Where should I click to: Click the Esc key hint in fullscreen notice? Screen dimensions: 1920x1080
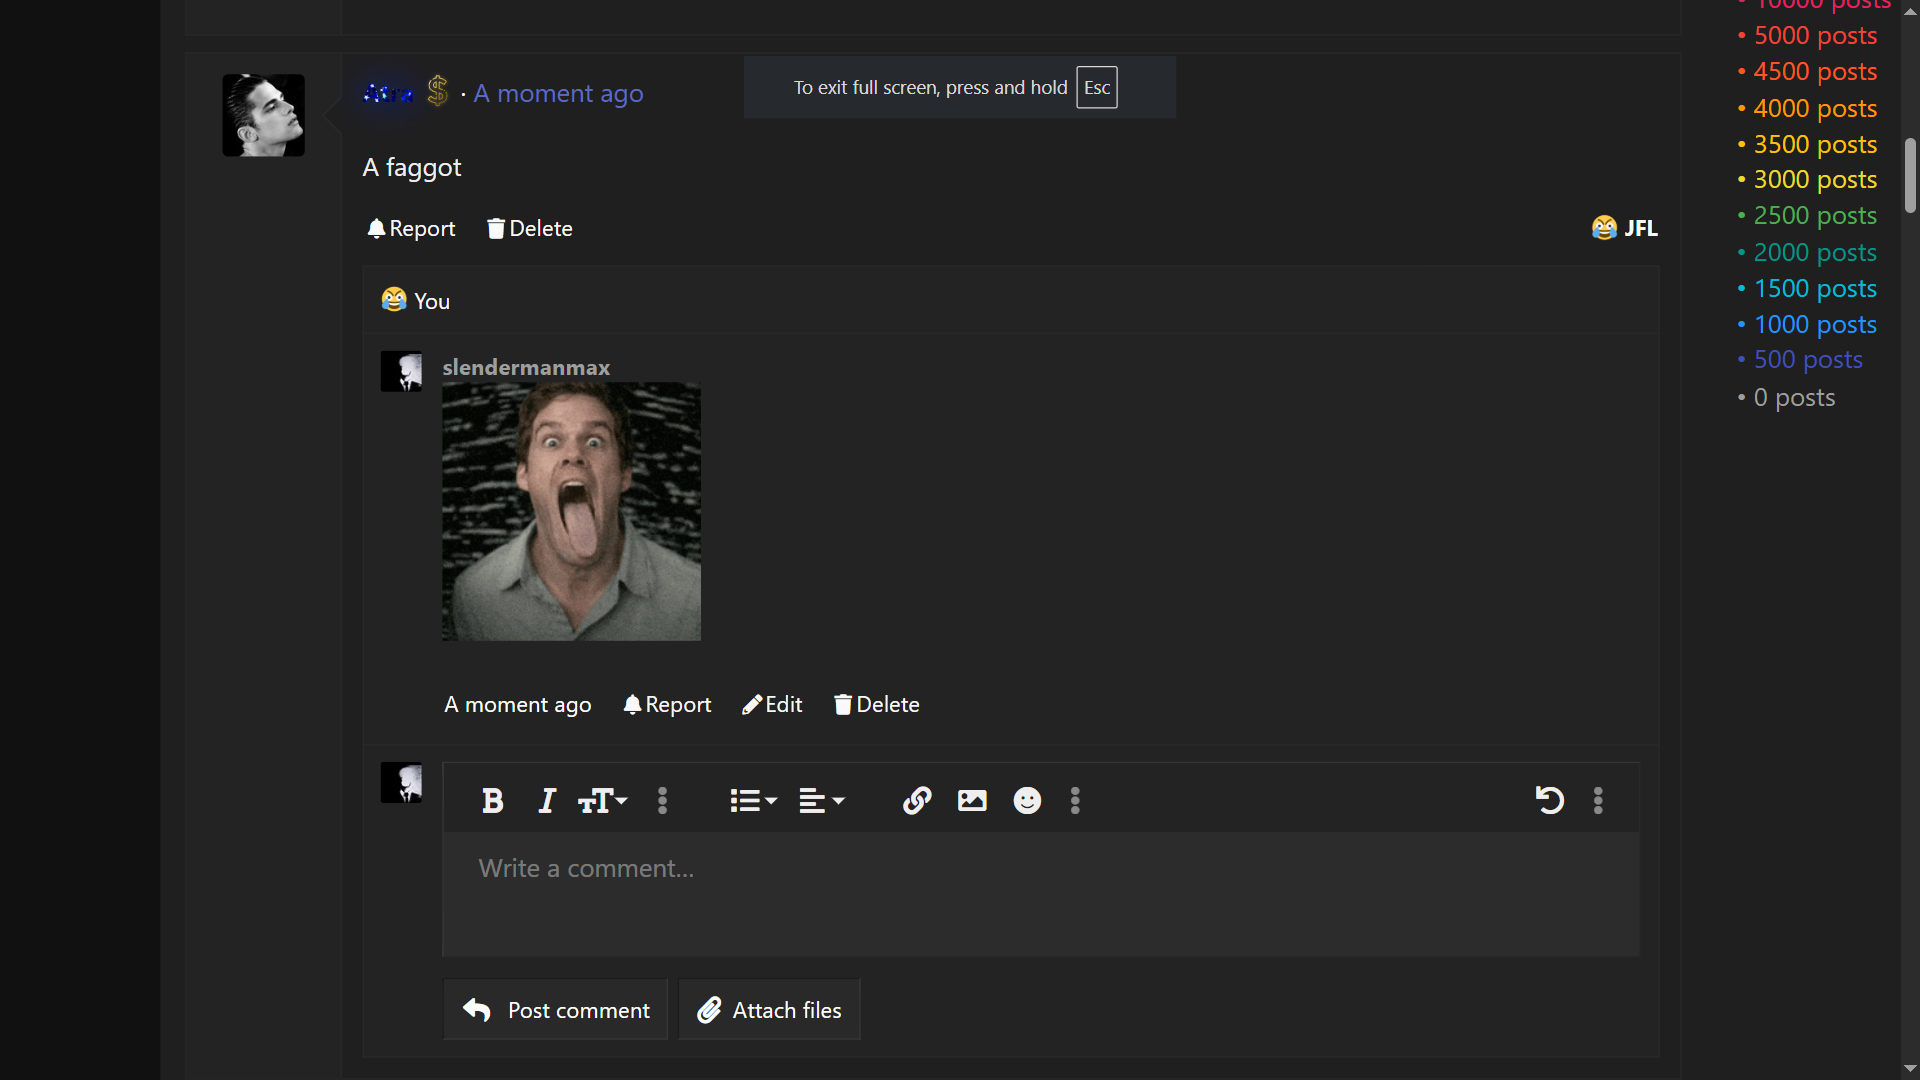(x=1097, y=88)
